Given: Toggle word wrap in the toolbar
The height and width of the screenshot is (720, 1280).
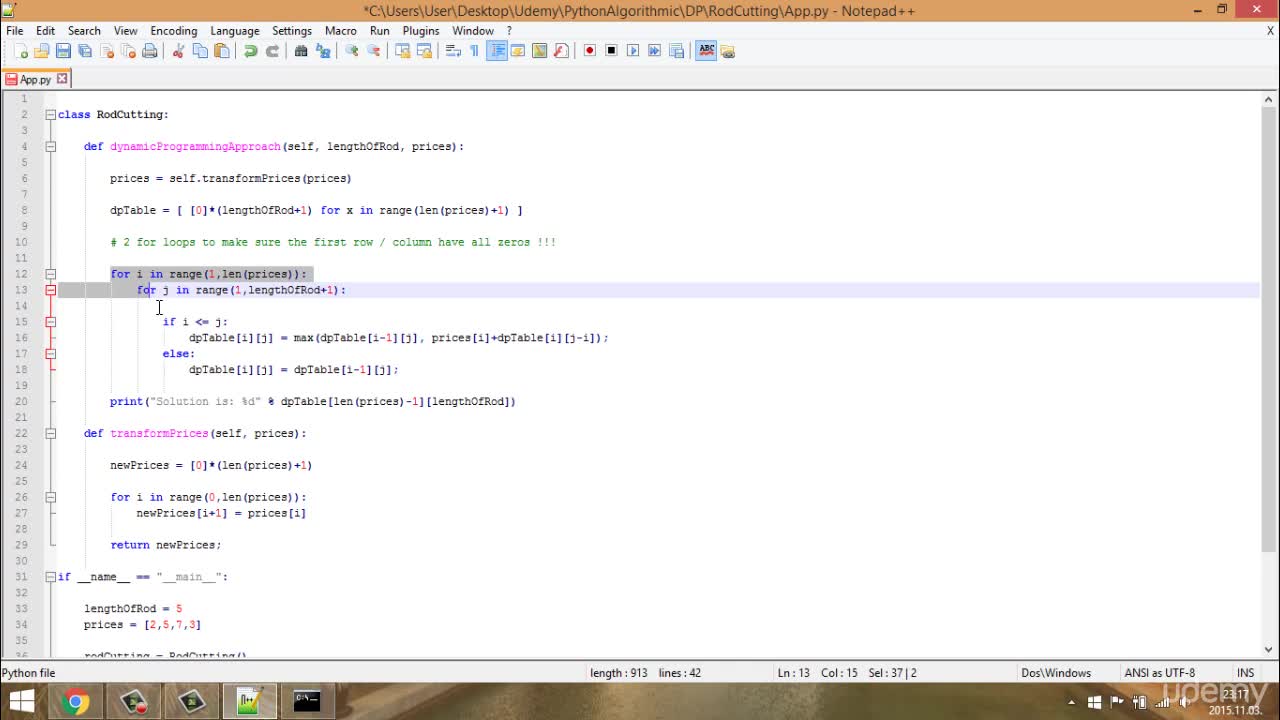Looking at the screenshot, I should [x=453, y=51].
